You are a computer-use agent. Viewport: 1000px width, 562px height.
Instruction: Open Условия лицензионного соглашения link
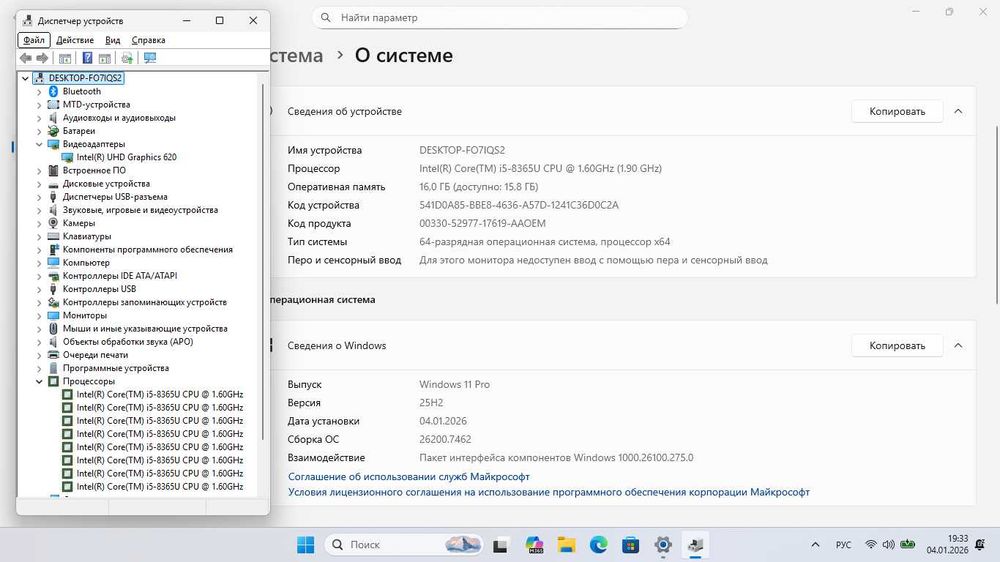click(x=548, y=492)
